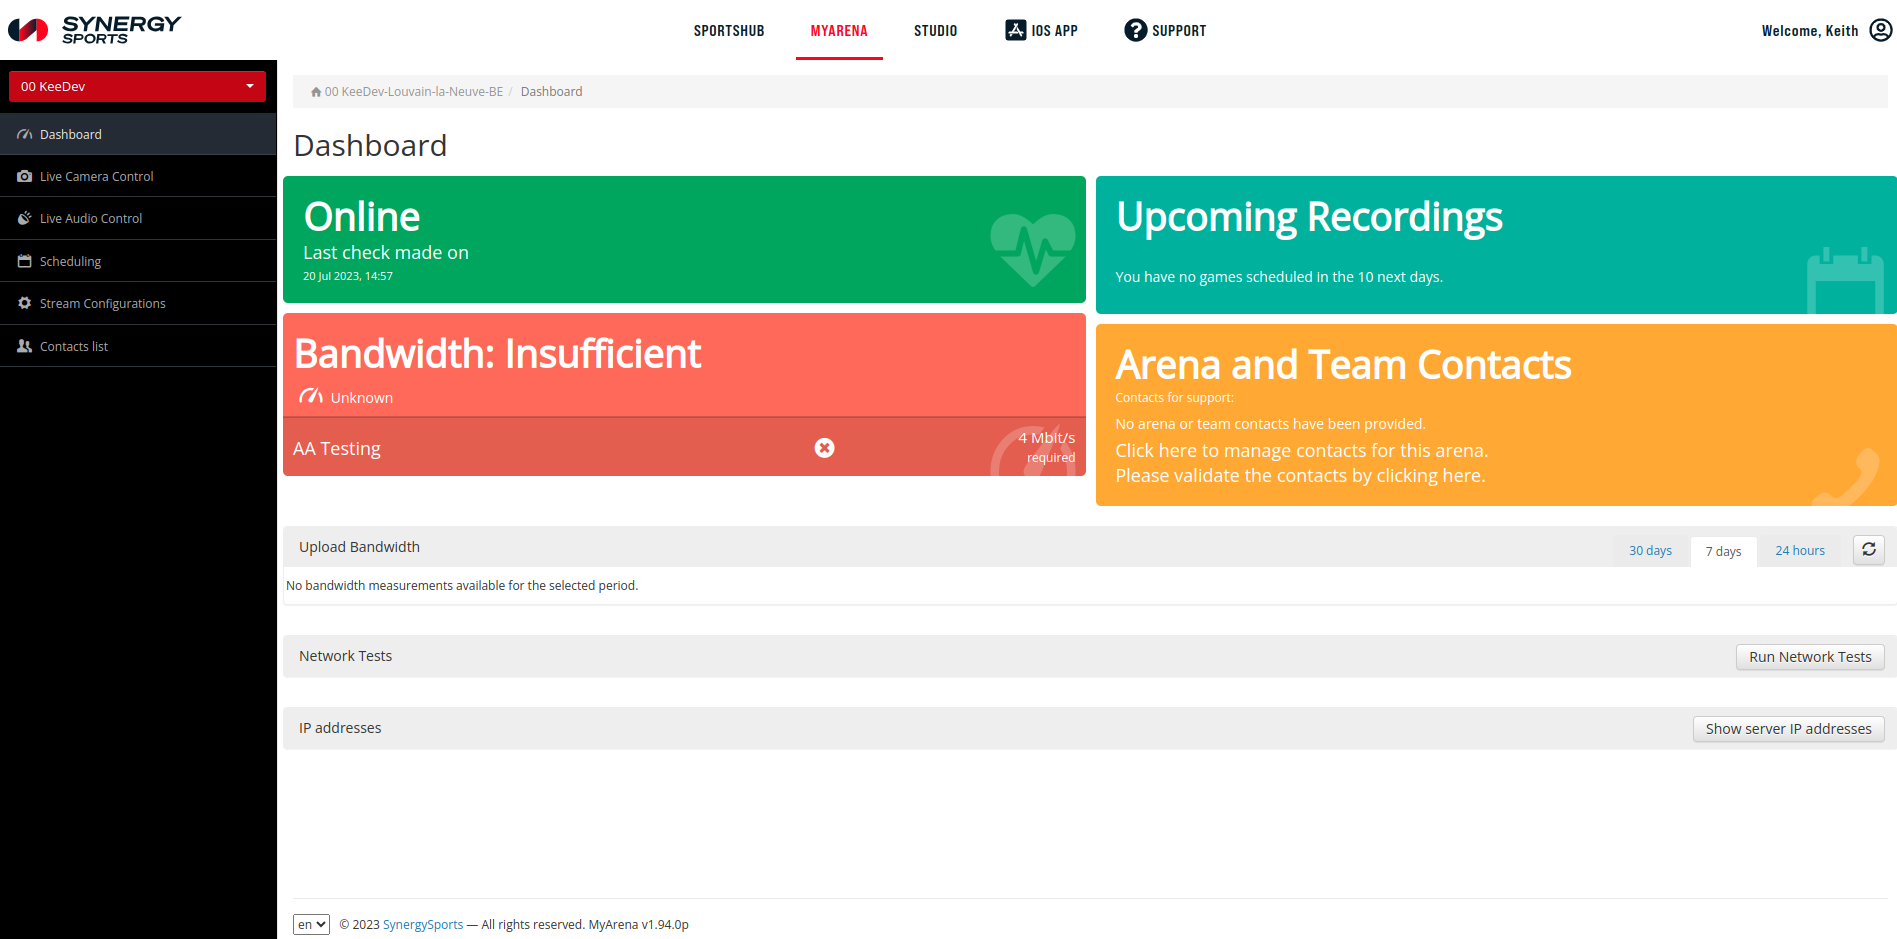Open Live Audio Control page
The height and width of the screenshot is (939, 1897).
tap(138, 218)
